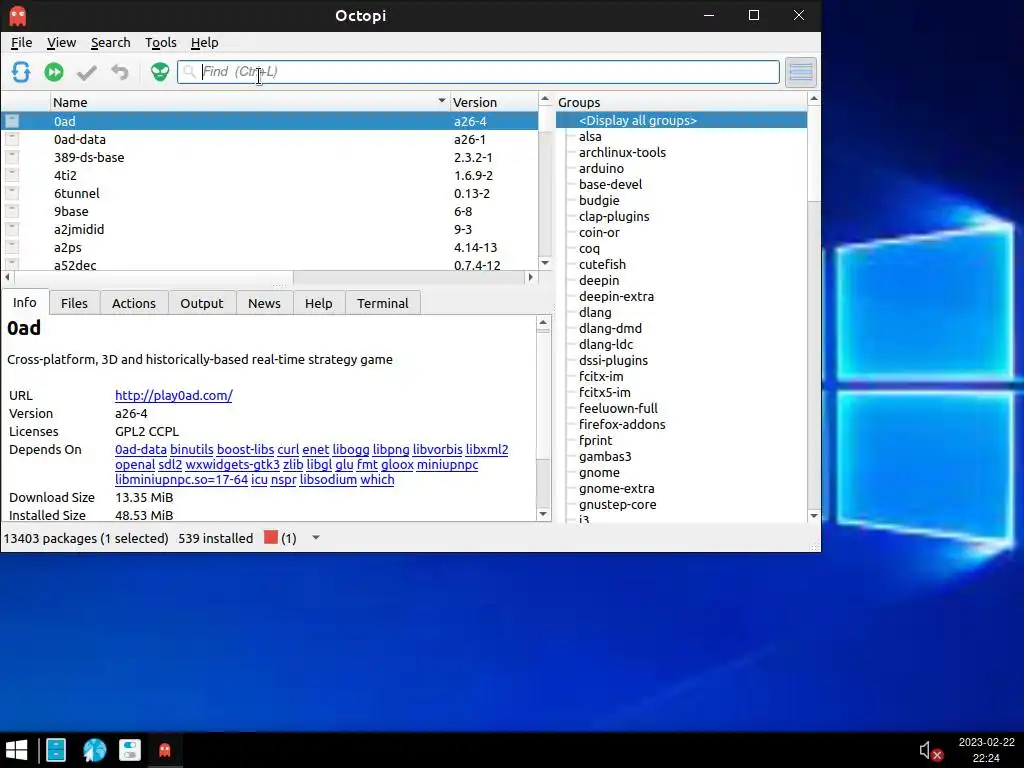Screen dimensions: 1024x768
Task: Follow the boost-libs dependency link
Action: click(x=245, y=449)
